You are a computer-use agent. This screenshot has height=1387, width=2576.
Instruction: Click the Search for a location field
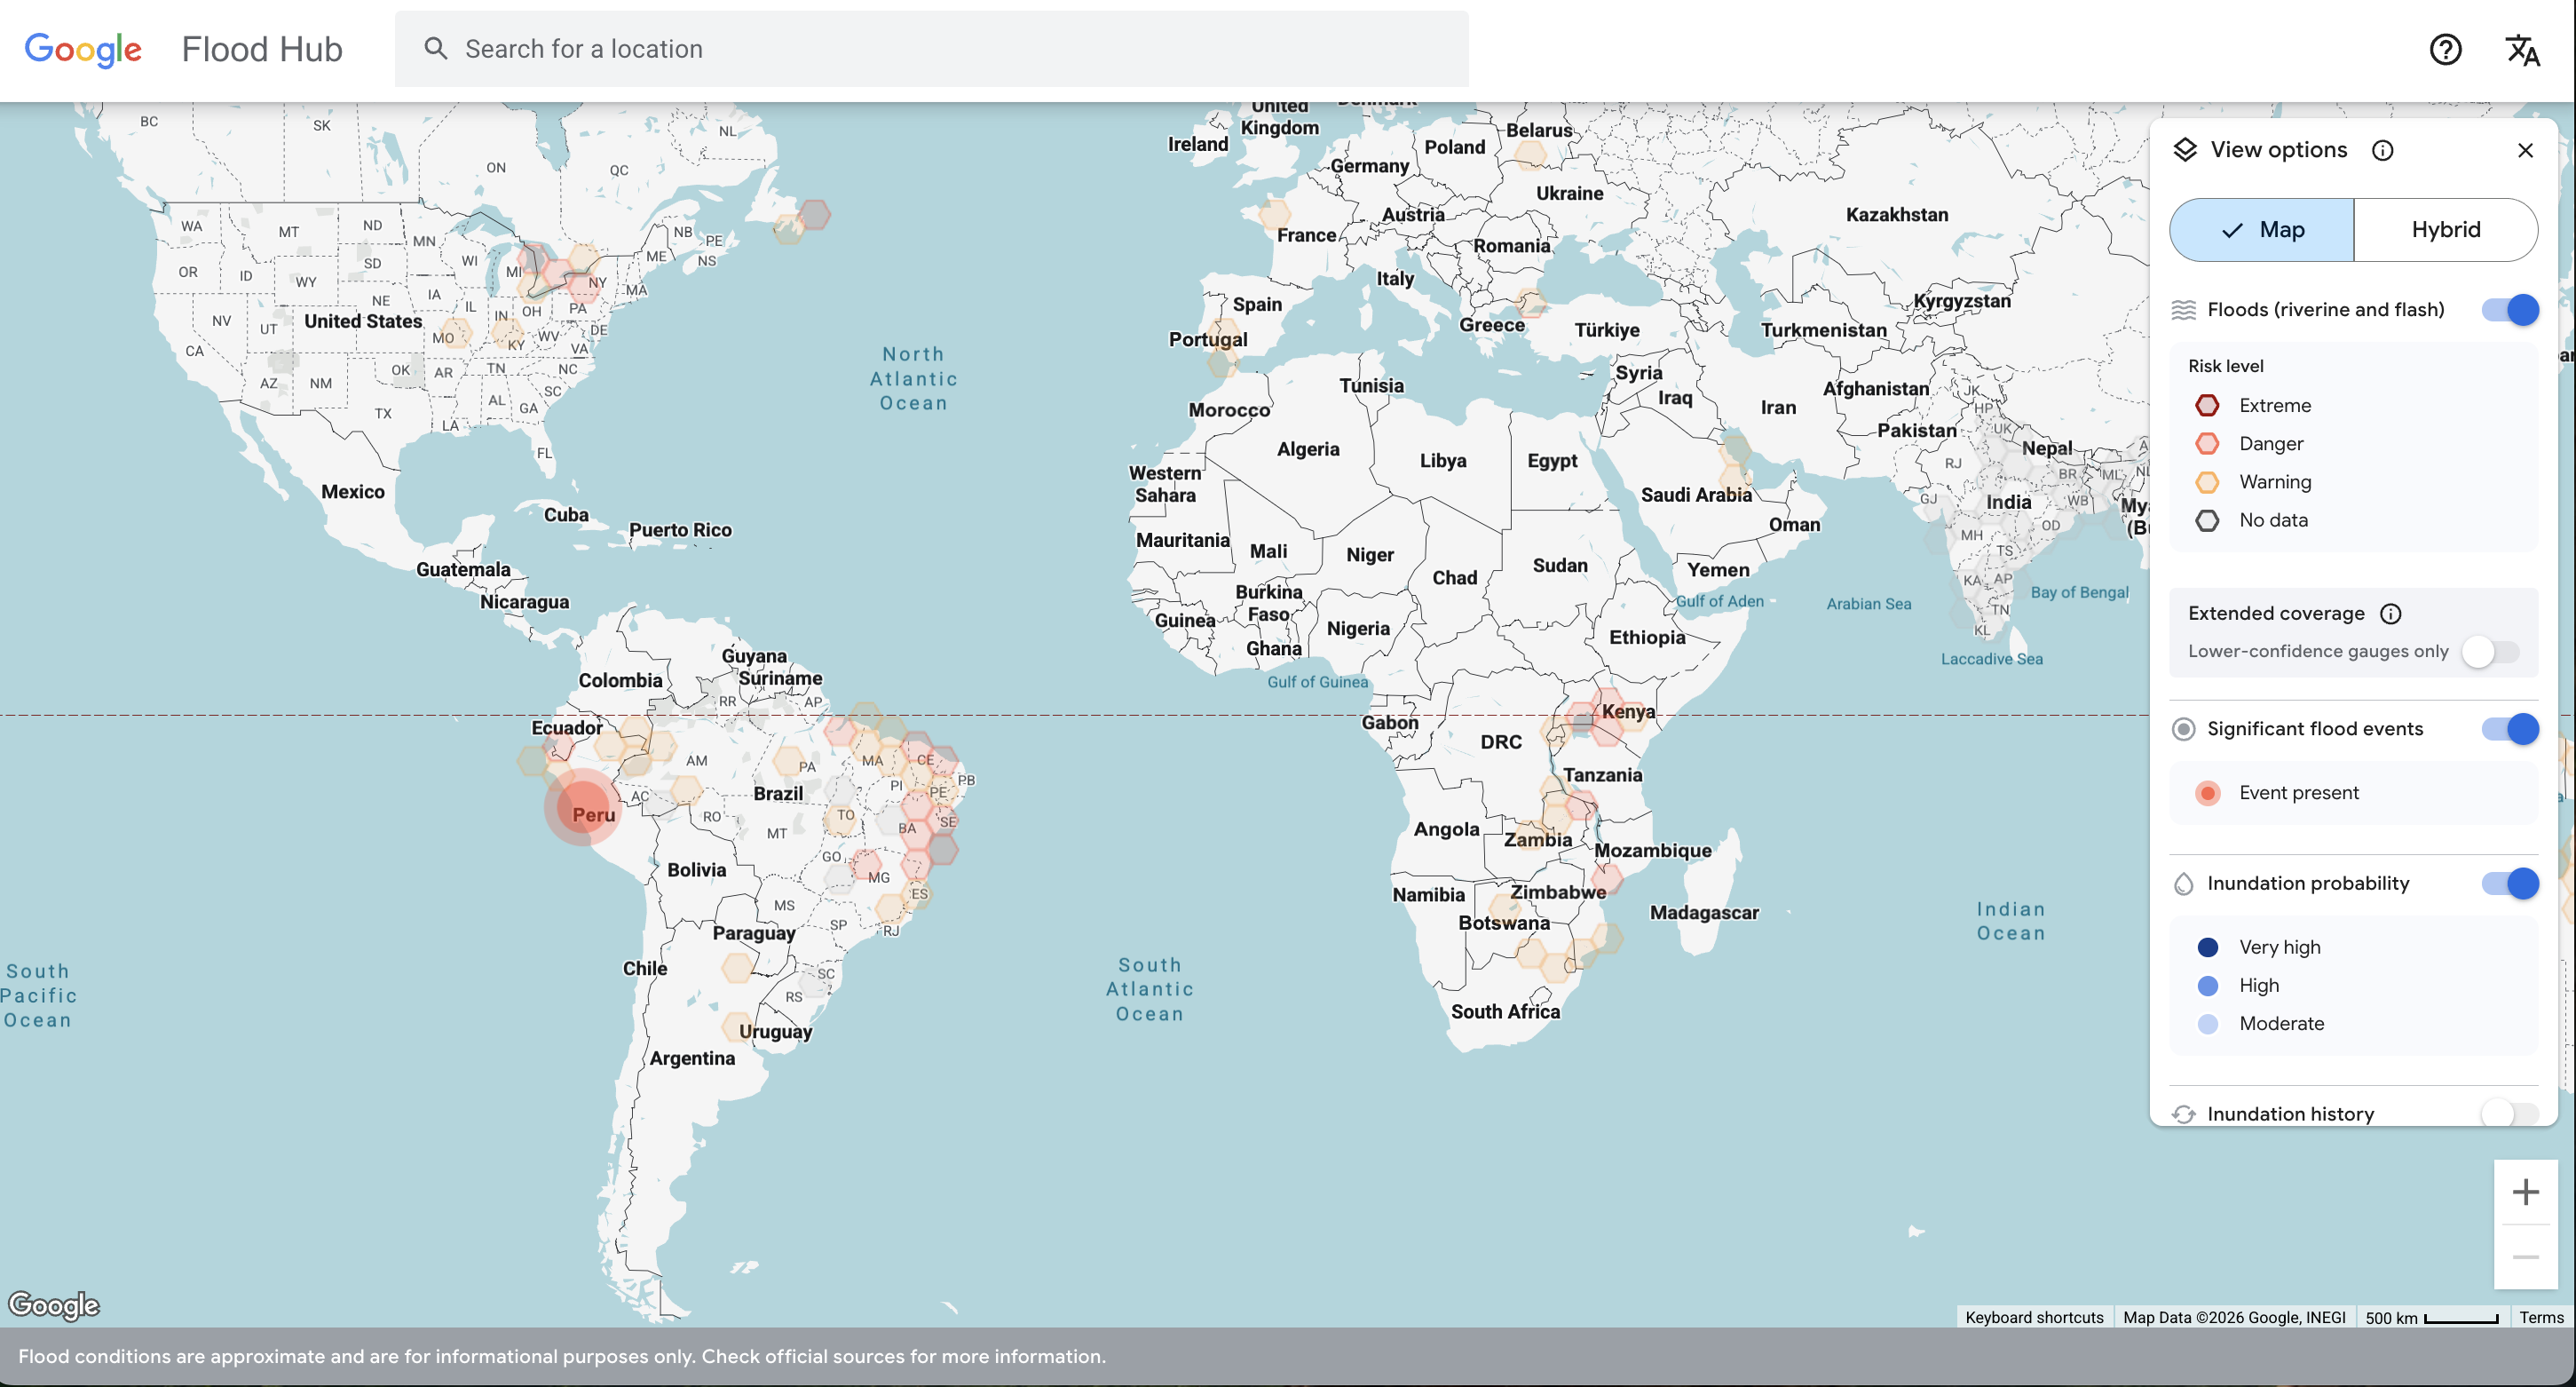click(930, 49)
